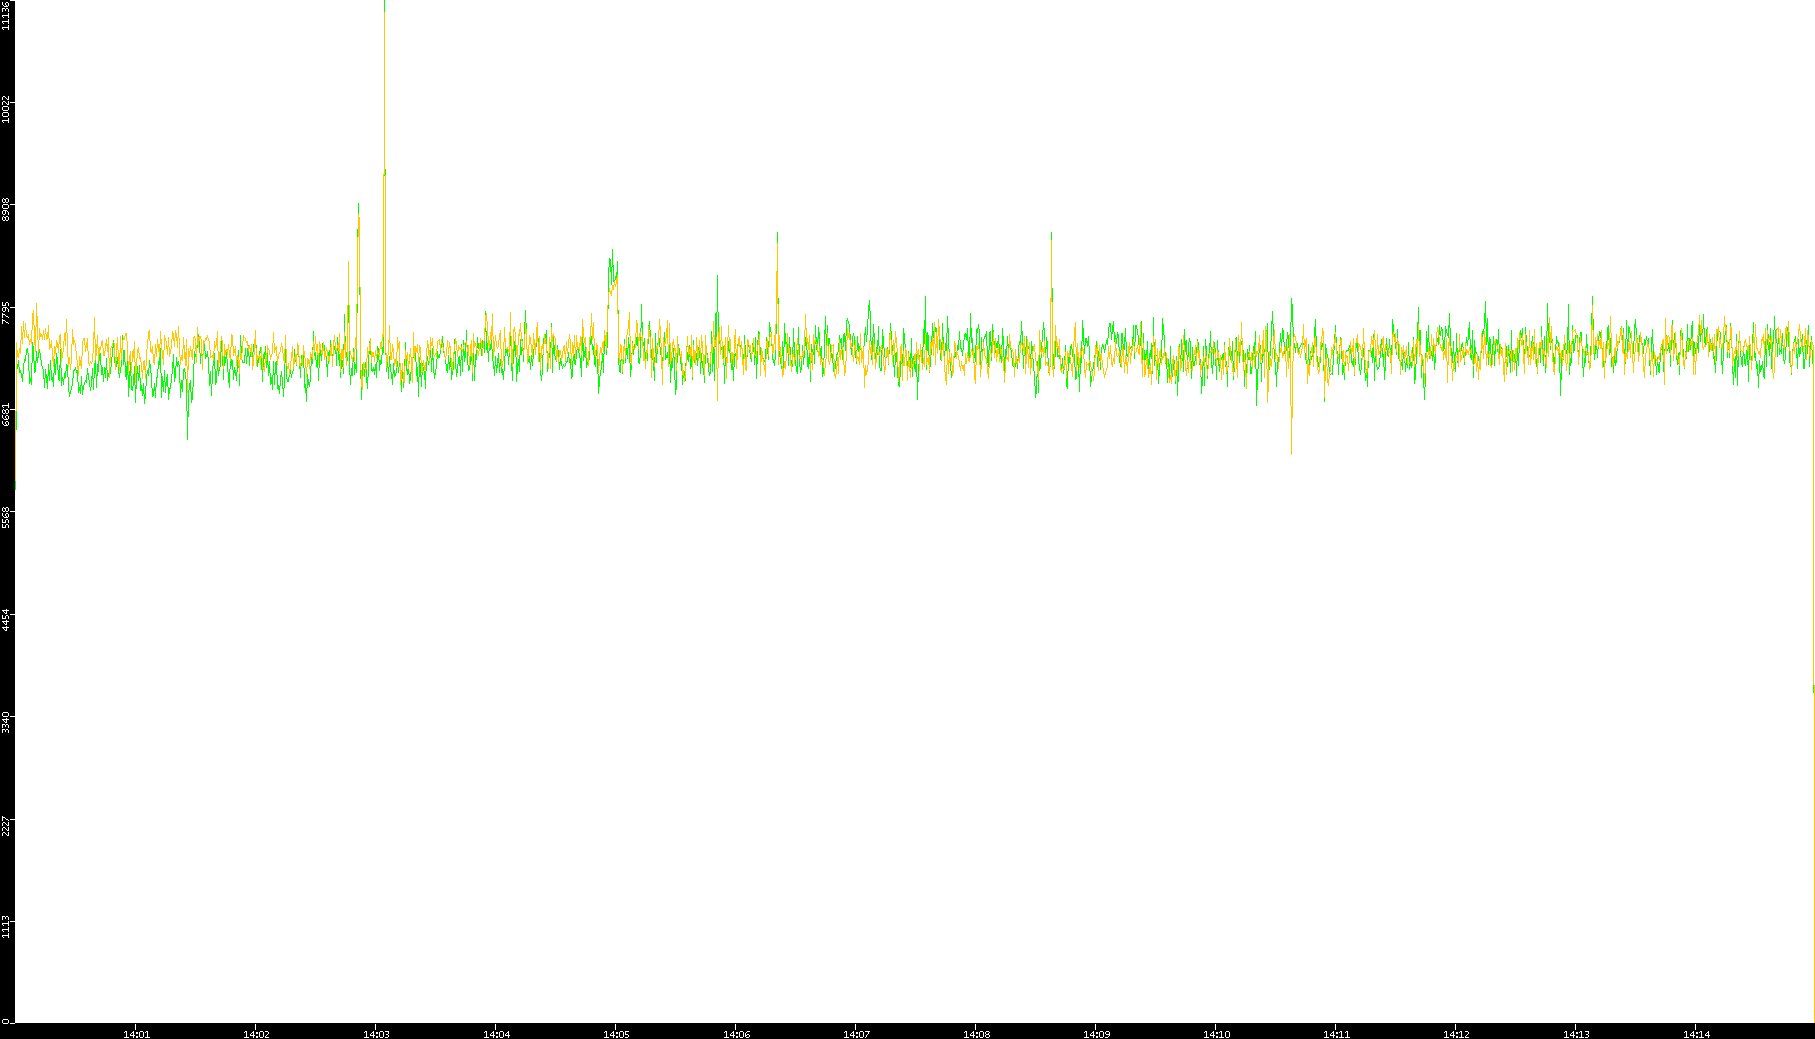The width and height of the screenshot is (1815, 1039).
Task: Select the 14:06 time axis label
Action: pyautogui.click(x=736, y=1033)
